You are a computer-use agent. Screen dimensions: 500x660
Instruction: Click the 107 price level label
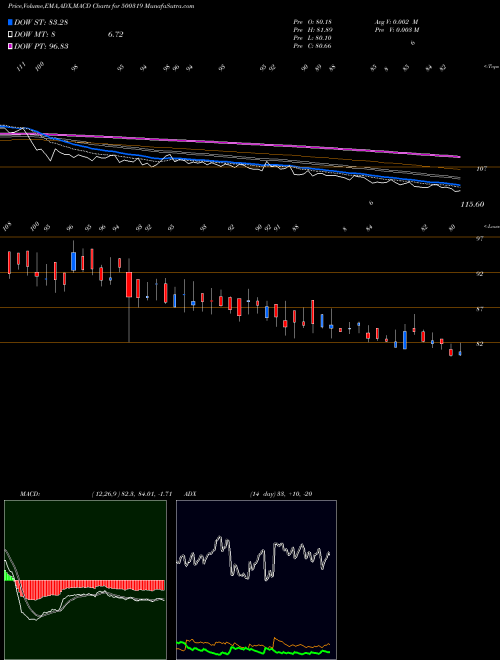tap(481, 169)
